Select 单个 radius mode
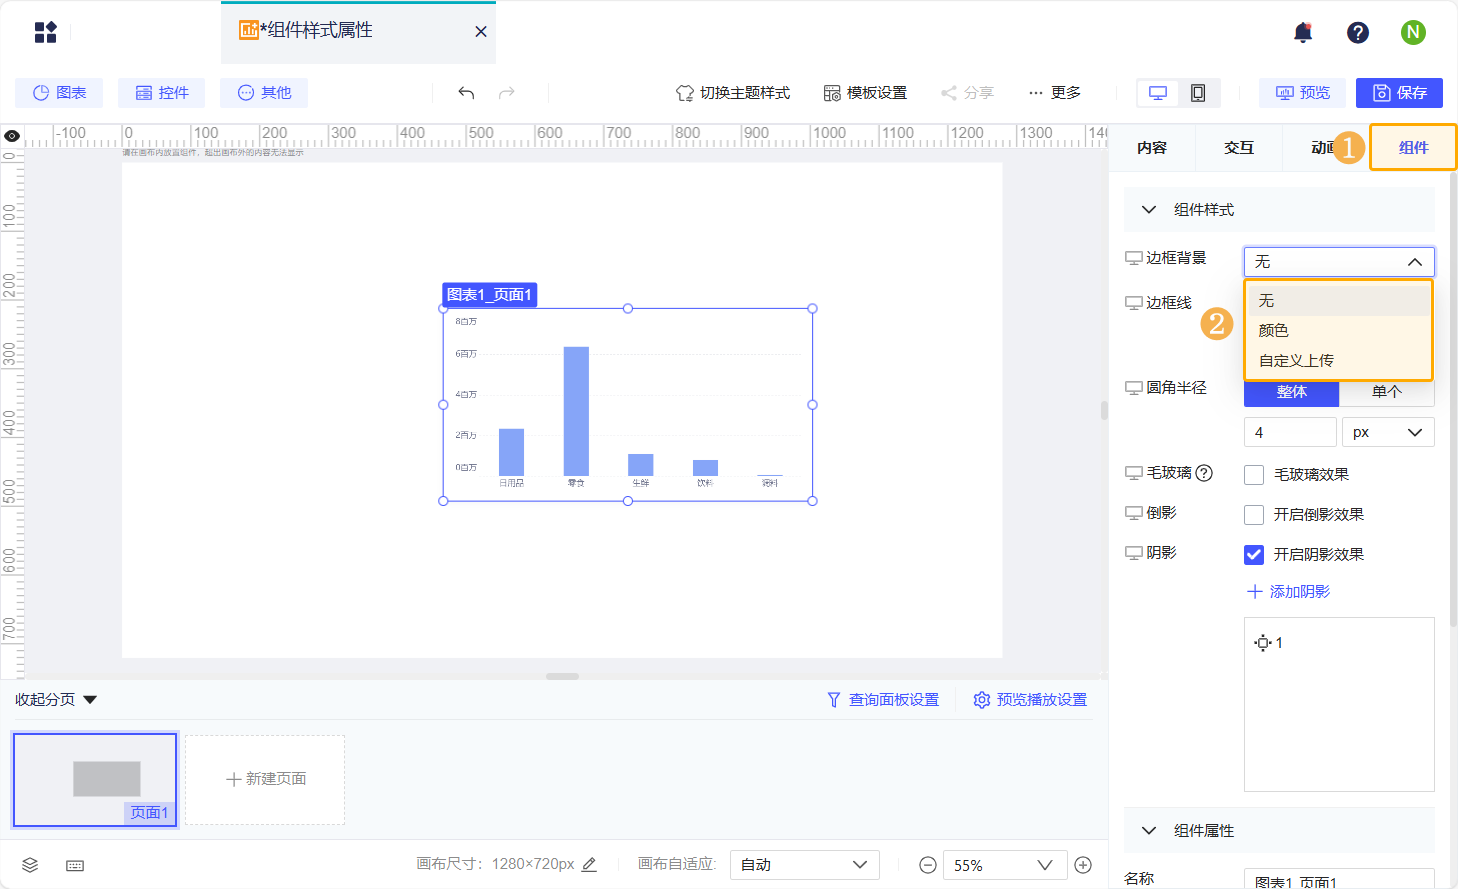 pyautogui.click(x=1387, y=392)
